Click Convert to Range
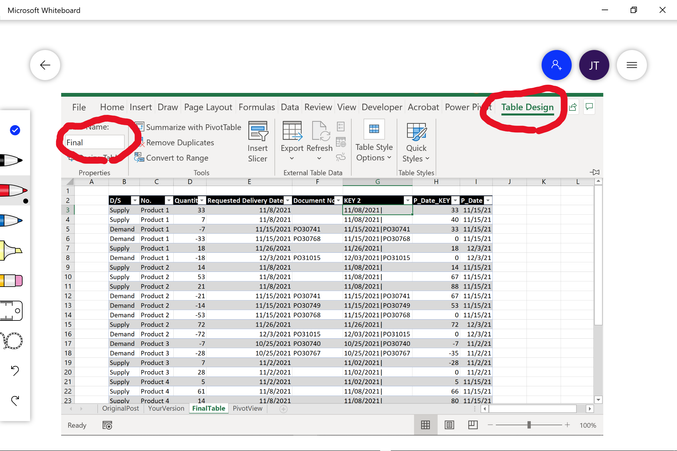Viewport: 677px width, 451px height. (172, 158)
